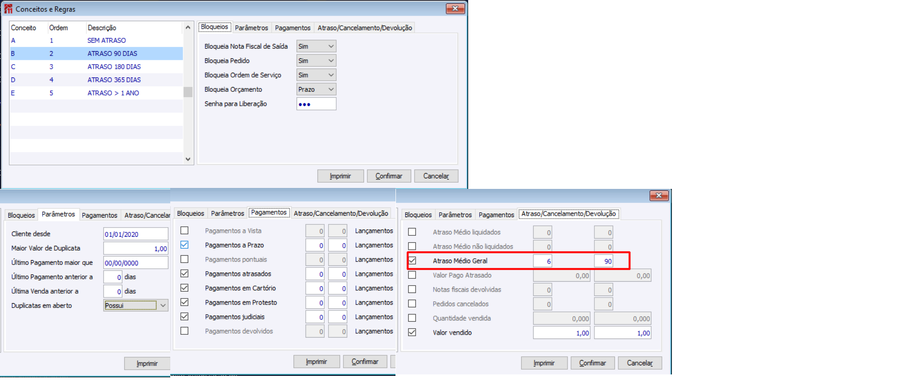Click the Cliente desde date field
The image size is (900, 384).
tap(136, 234)
